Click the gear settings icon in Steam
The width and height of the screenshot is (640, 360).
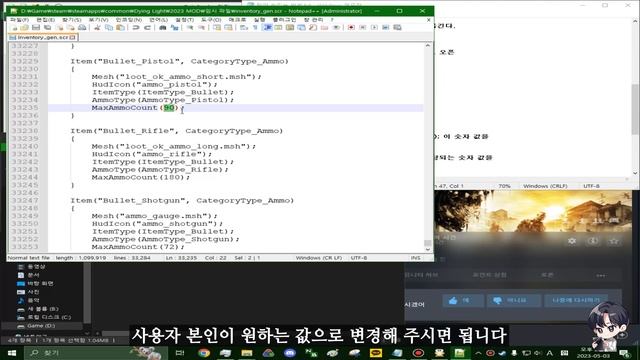[x=572, y=241]
